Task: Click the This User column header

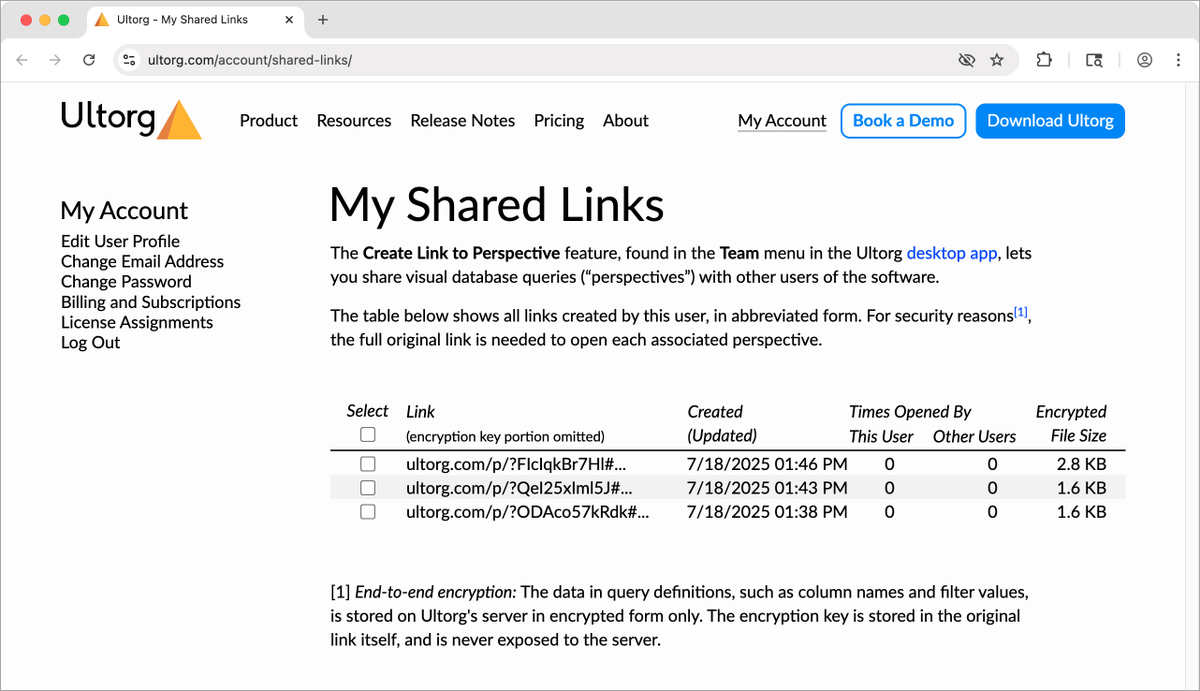Action: click(x=881, y=436)
